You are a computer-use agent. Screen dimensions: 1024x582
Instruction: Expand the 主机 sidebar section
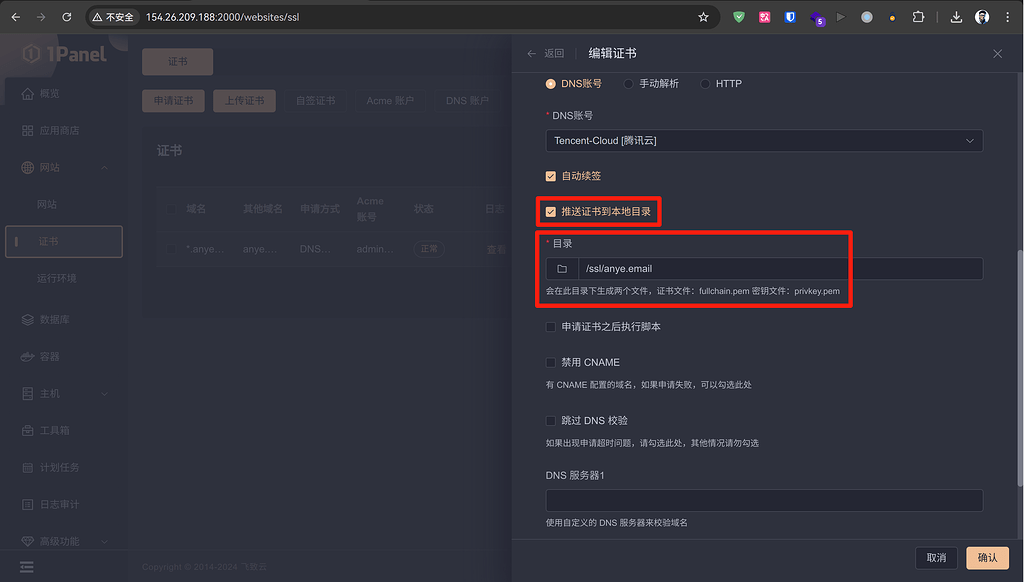(x=48, y=393)
